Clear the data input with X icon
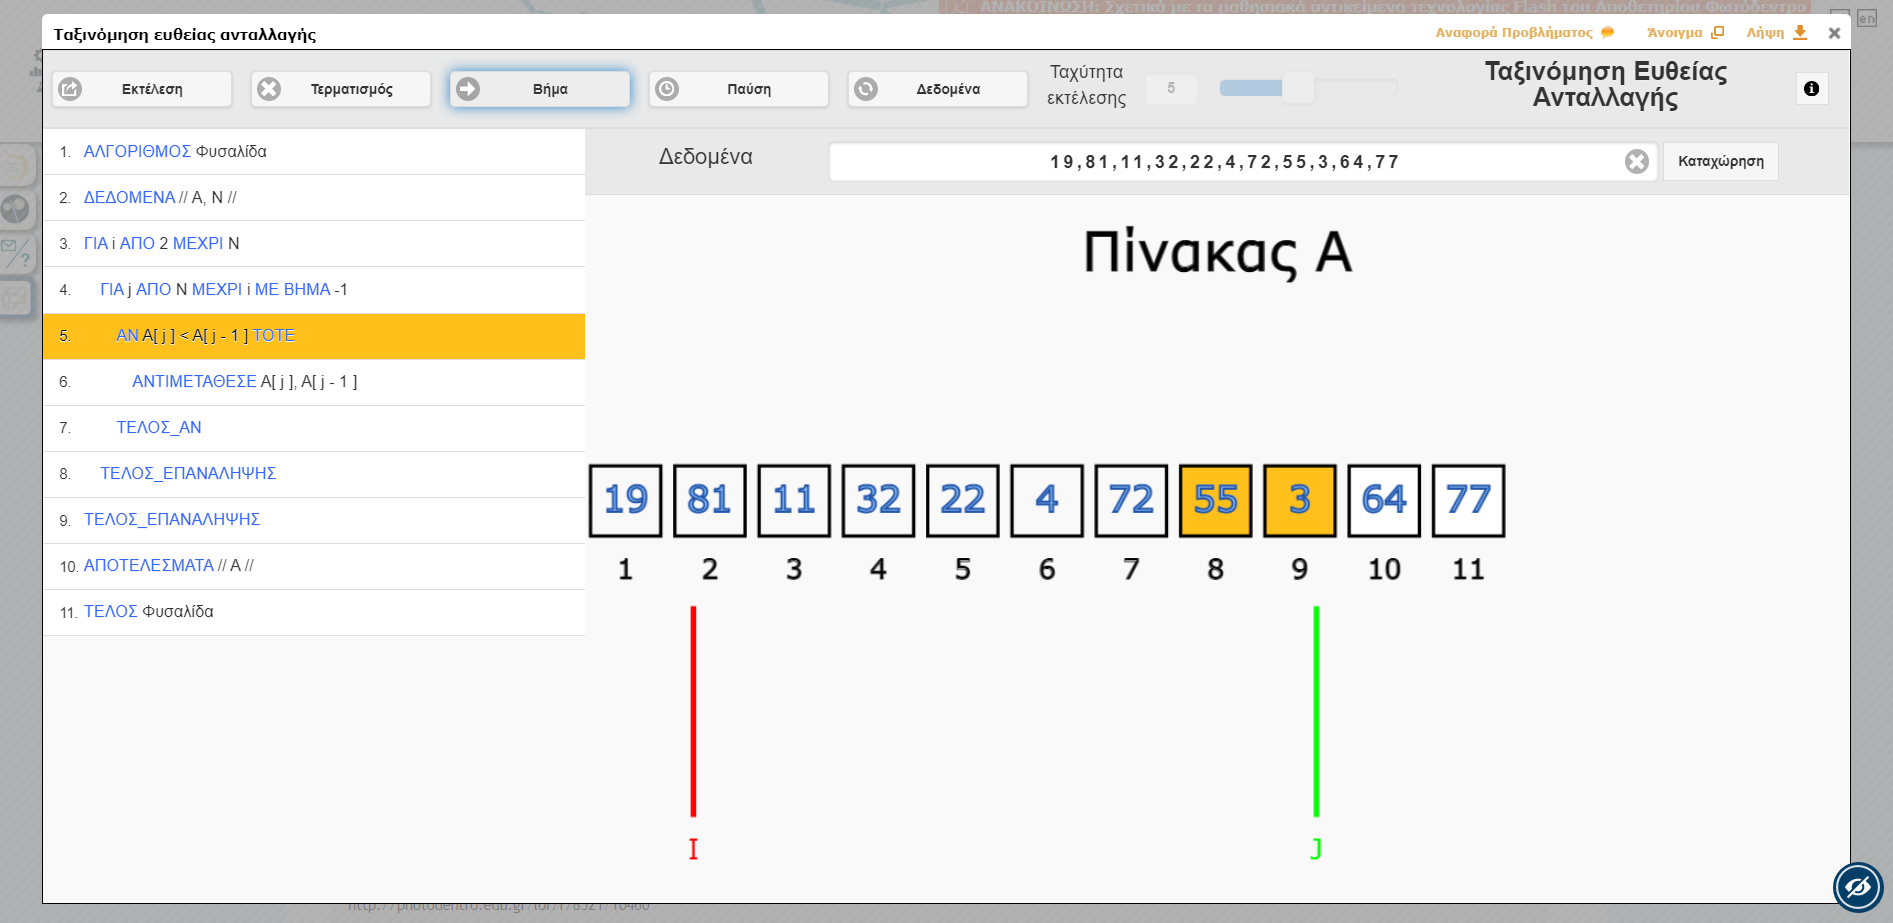1893x923 pixels. [x=1636, y=162]
